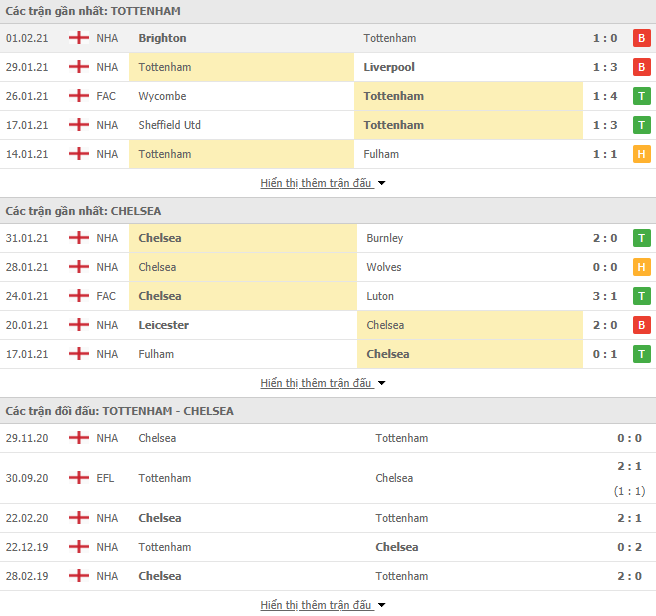Image resolution: width=656 pixels, height=616 pixels.
Task: Click Sheffield Utd team name
Action: (x=169, y=125)
